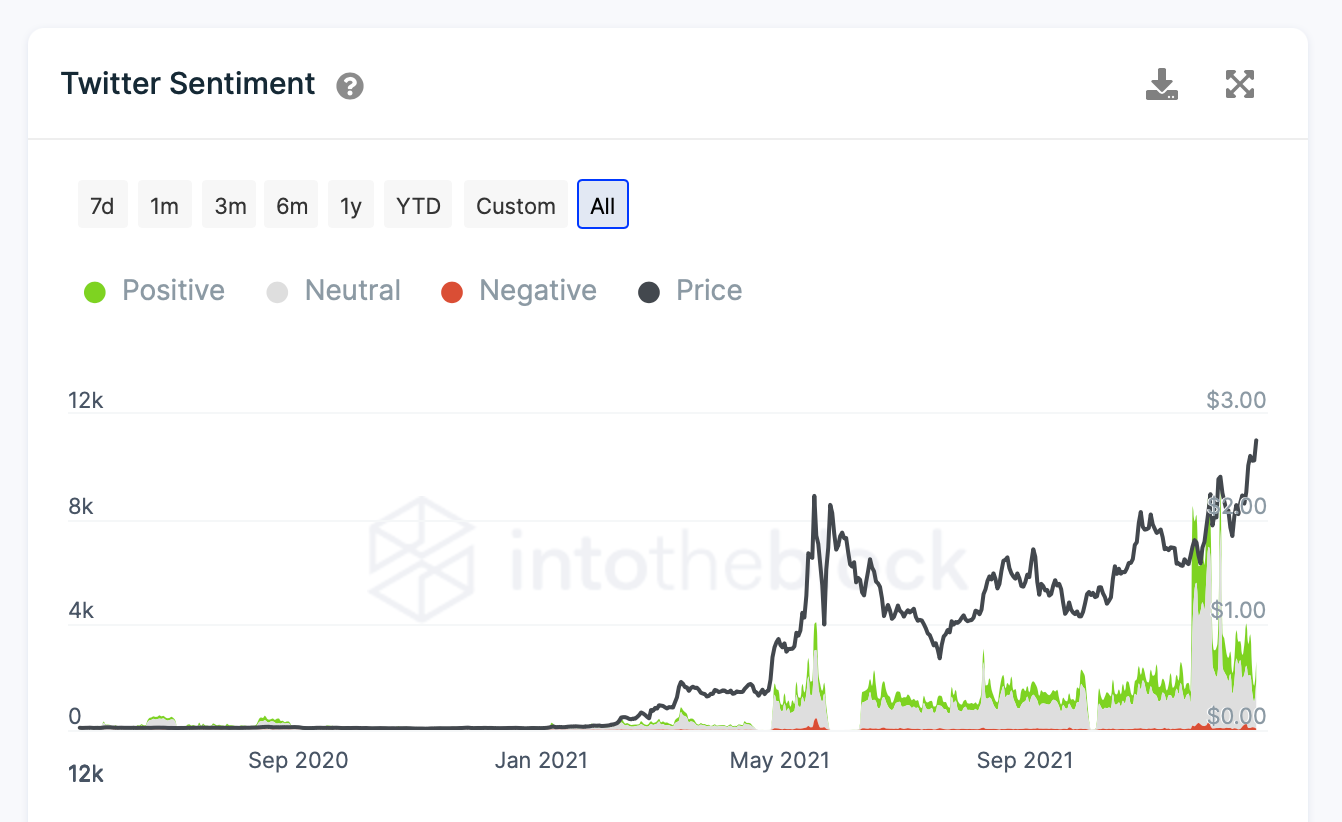Select the 1m time range
This screenshot has height=822, width=1342.
[164, 205]
